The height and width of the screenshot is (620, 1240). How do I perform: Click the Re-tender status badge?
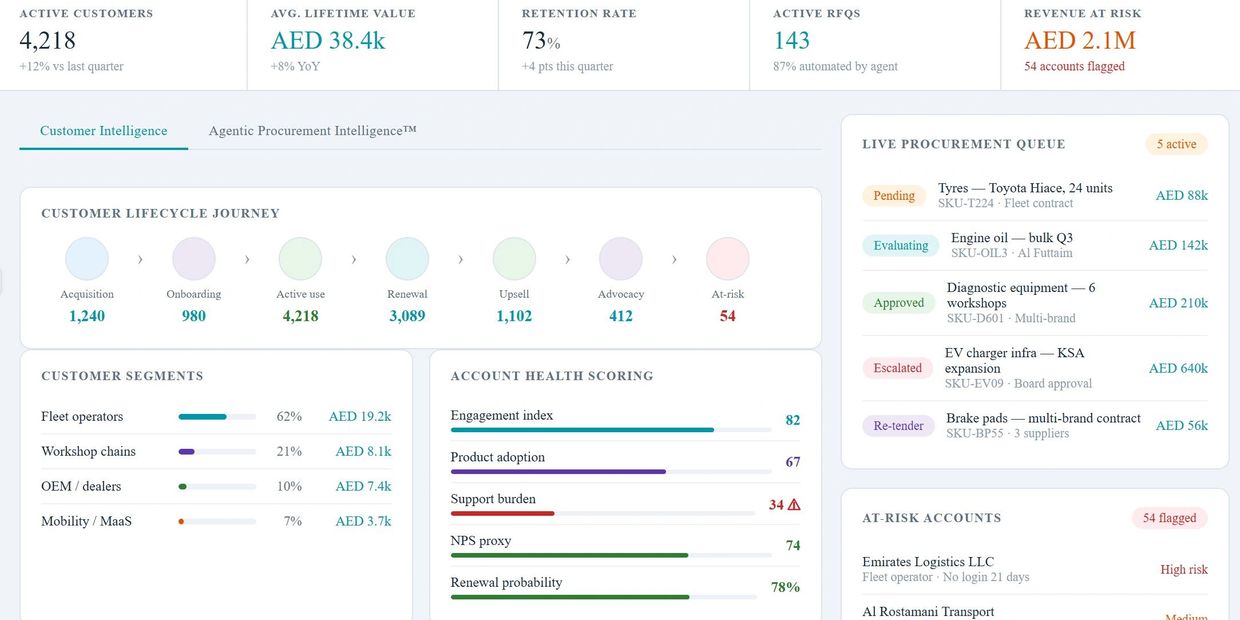coord(899,426)
